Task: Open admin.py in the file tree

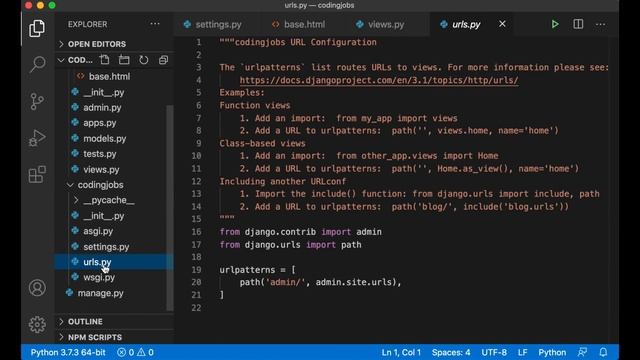Action: (102, 108)
